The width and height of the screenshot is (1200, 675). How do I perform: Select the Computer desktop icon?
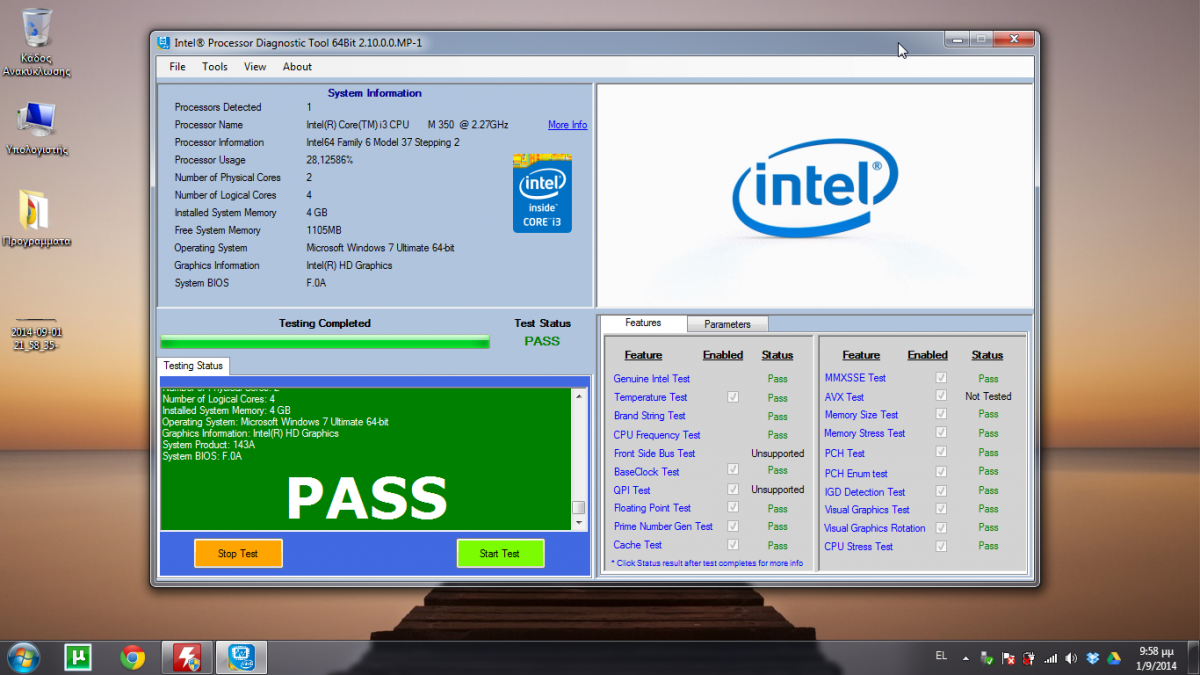[x=36, y=128]
